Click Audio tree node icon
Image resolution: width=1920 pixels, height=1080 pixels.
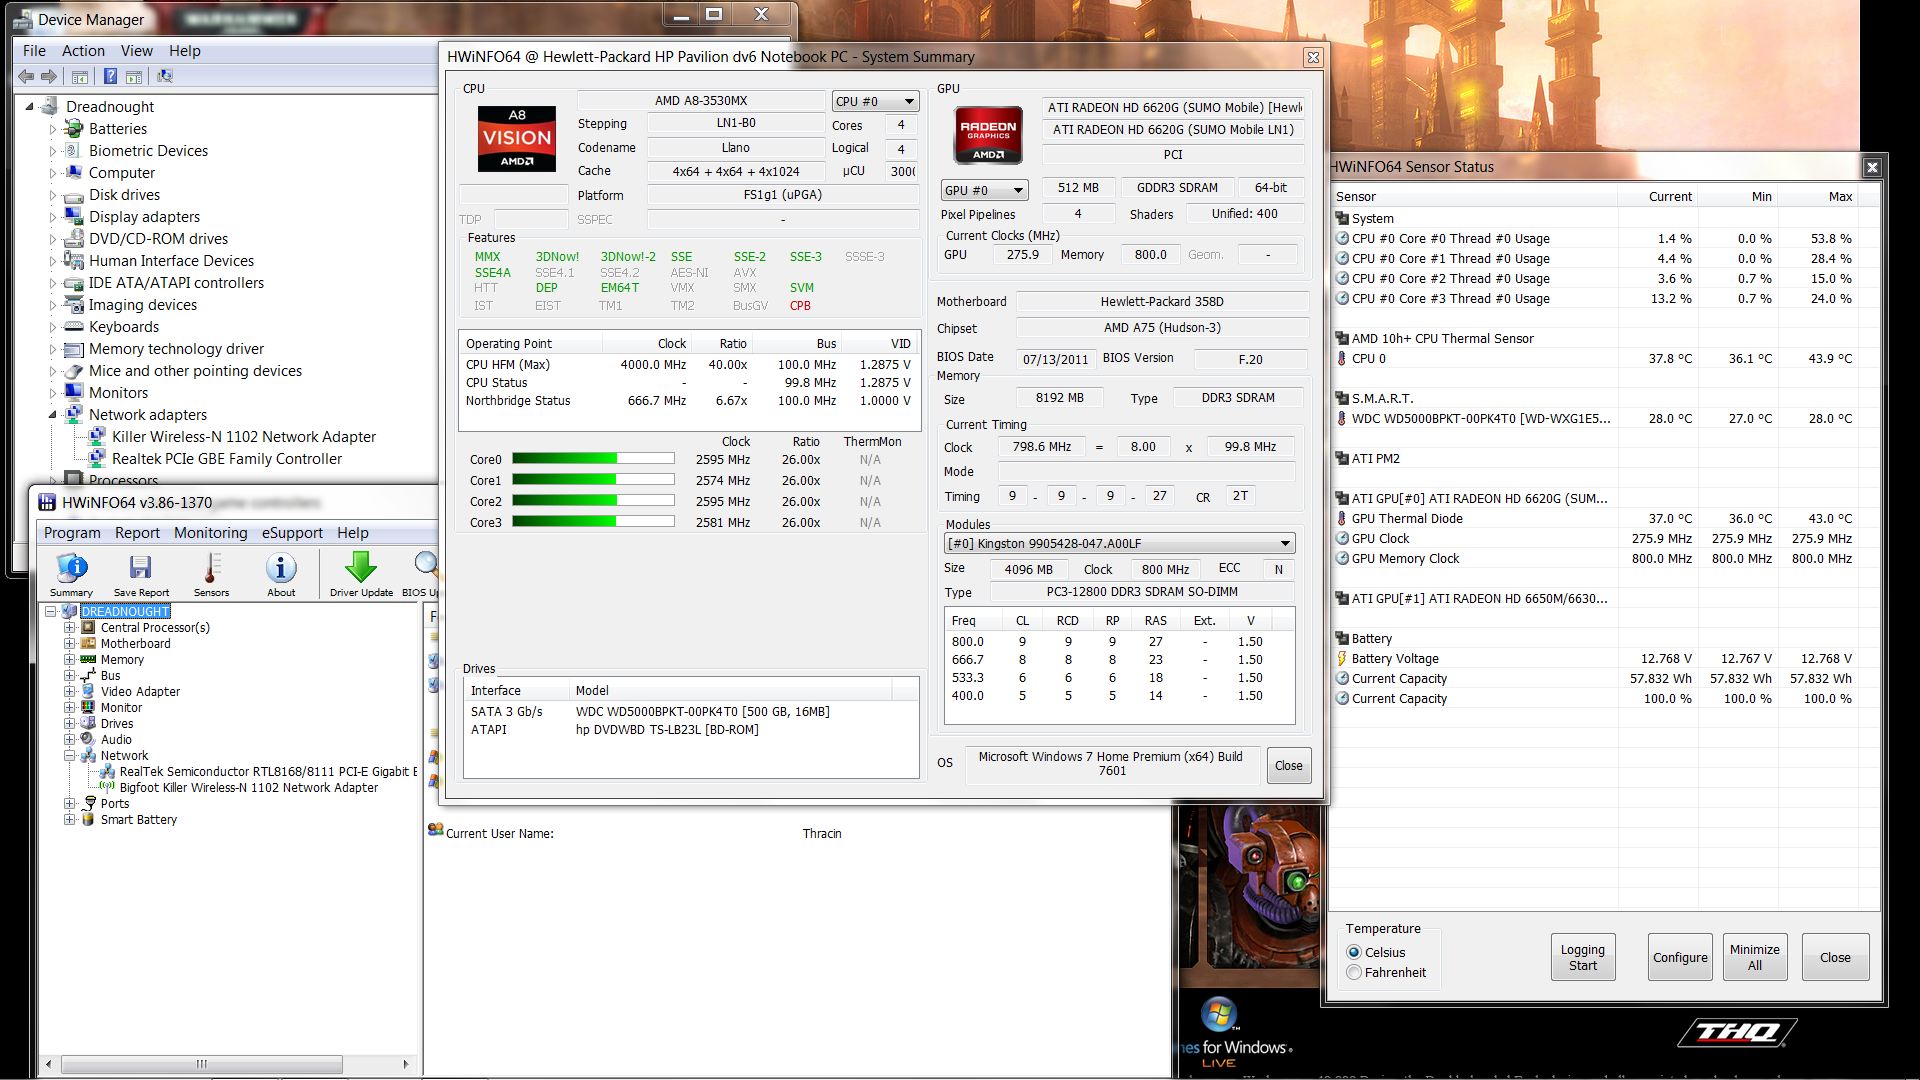pos(88,740)
